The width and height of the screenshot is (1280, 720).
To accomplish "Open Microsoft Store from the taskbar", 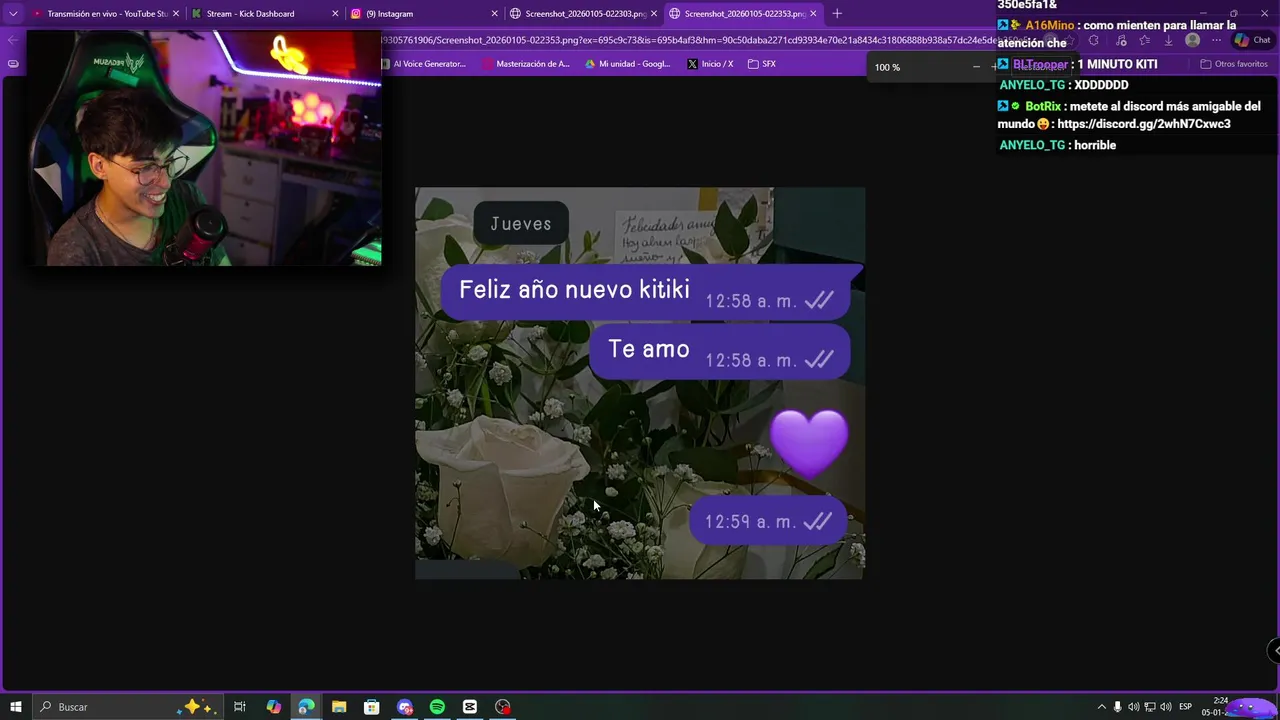I will [372, 707].
